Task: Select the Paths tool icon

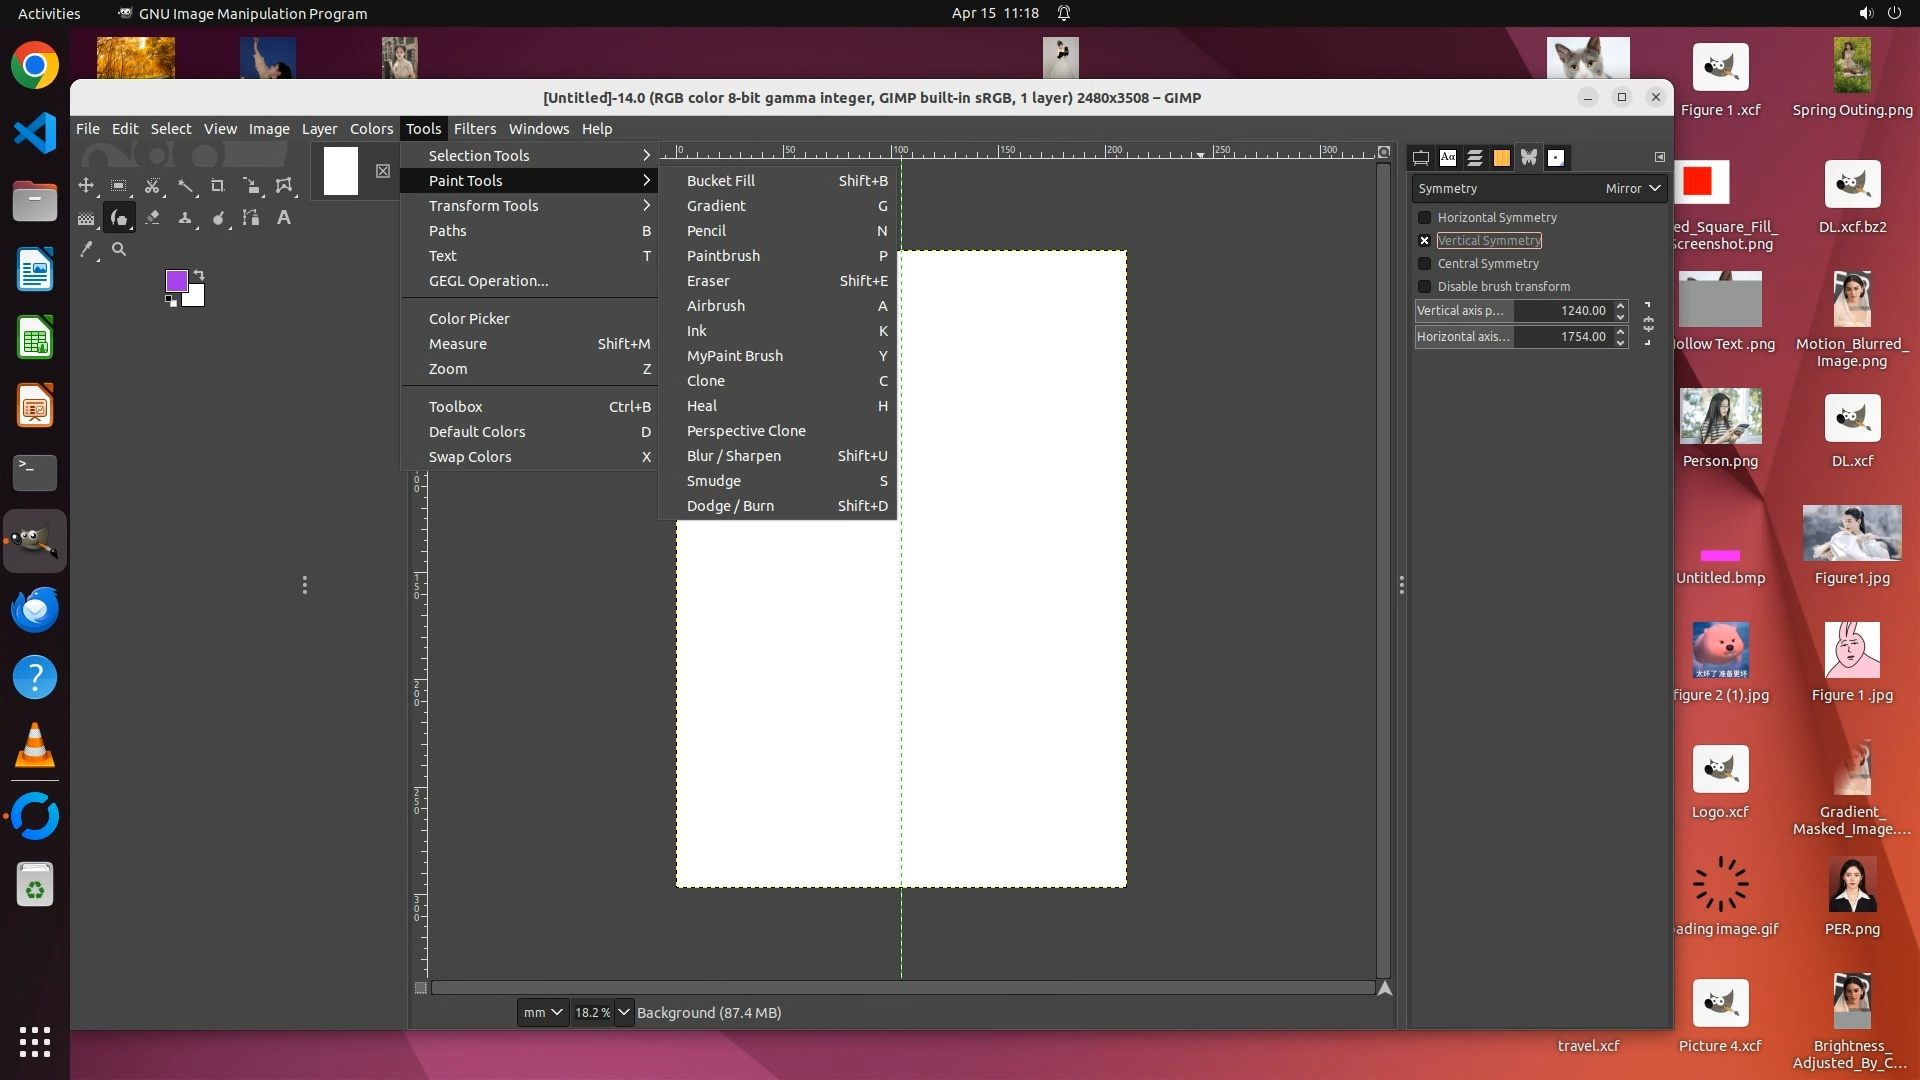Action: click(251, 218)
